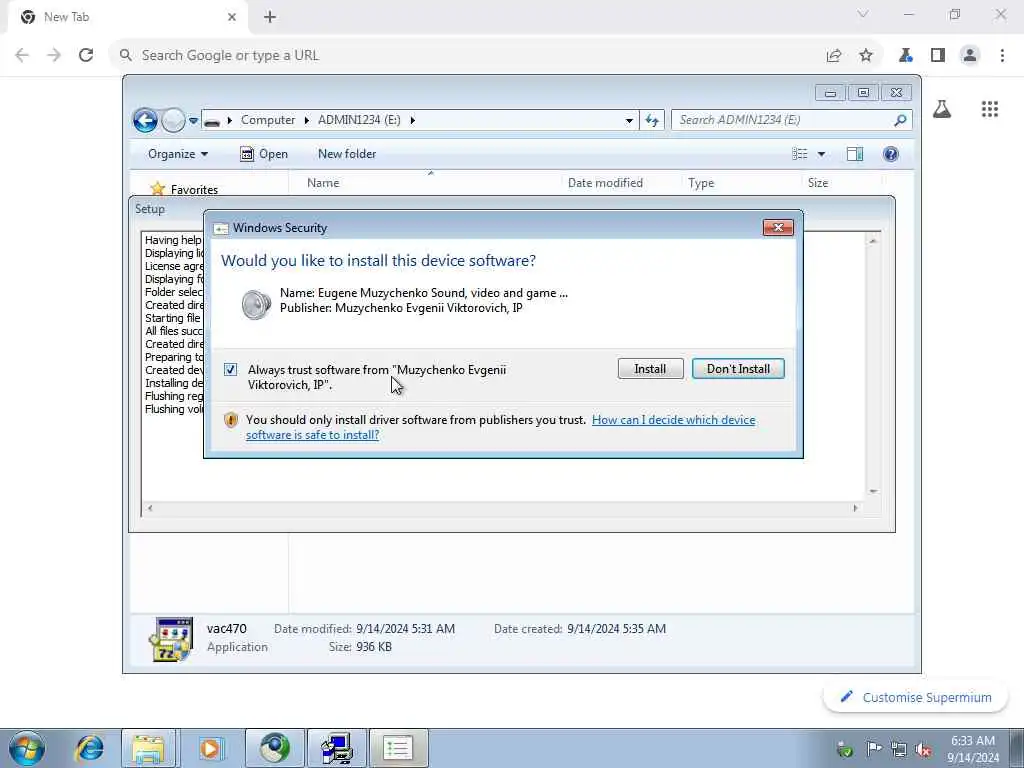Click the Explorer forward navigation arrow
The width and height of the screenshot is (1024, 768).
[x=173, y=120]
